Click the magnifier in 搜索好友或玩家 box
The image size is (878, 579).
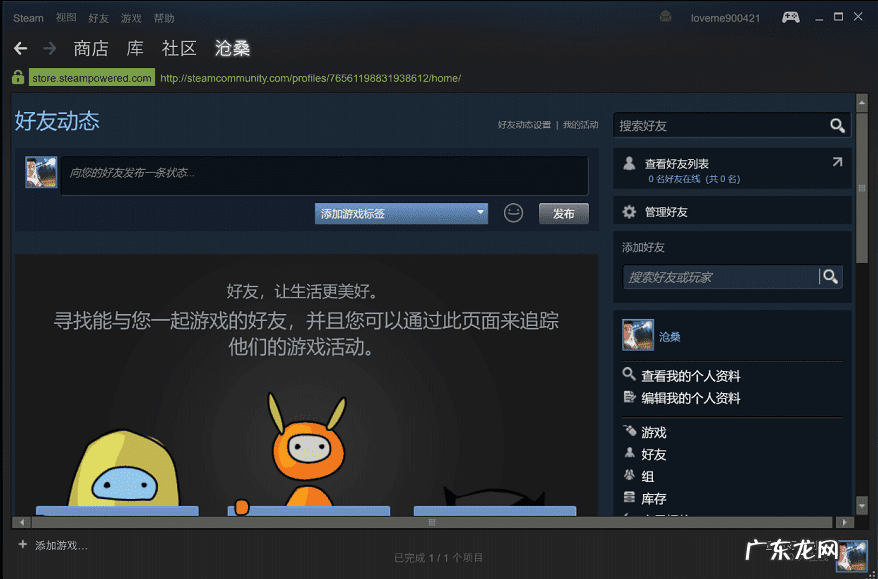[x=830, y=276]
